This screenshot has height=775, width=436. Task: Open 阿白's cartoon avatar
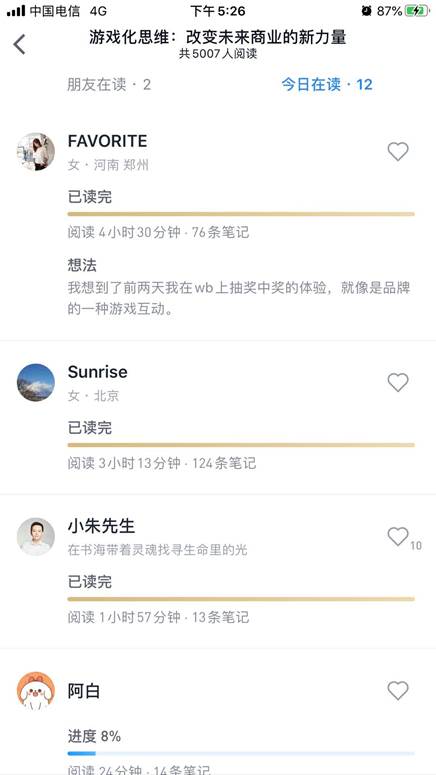click(36, 691)
